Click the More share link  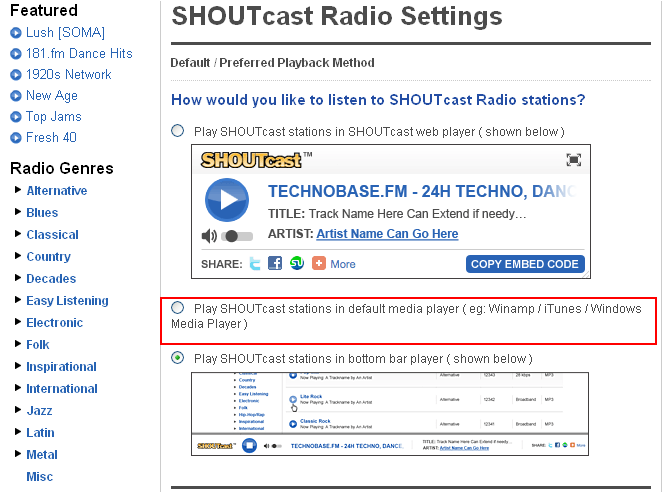pyautogui.click(x=343, y=264)
